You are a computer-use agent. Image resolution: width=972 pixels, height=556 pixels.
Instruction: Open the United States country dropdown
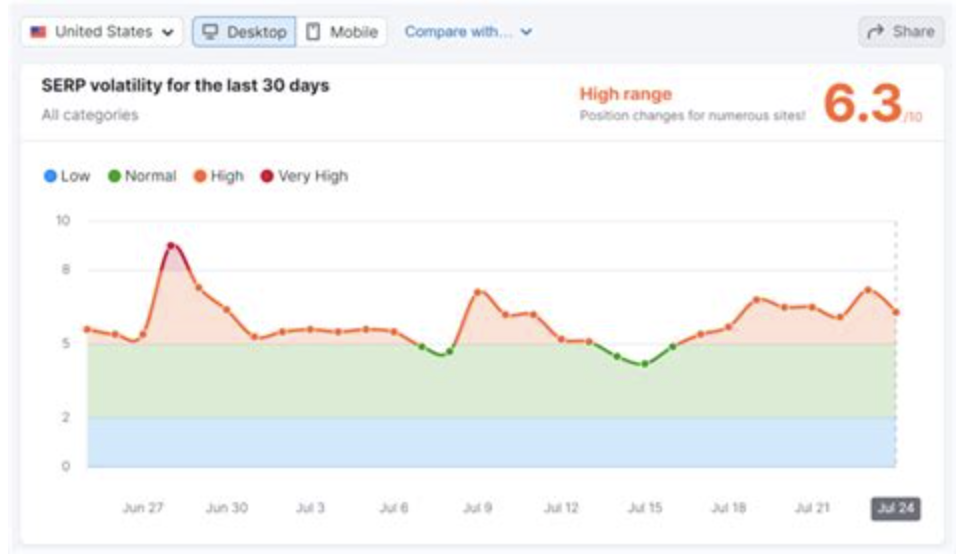click(102, 32)
